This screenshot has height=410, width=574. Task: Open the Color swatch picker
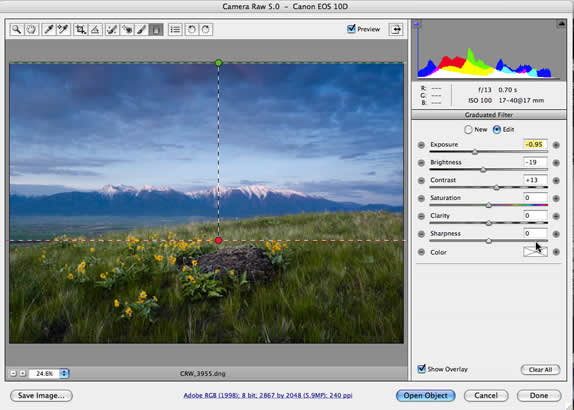click(535, 251)
